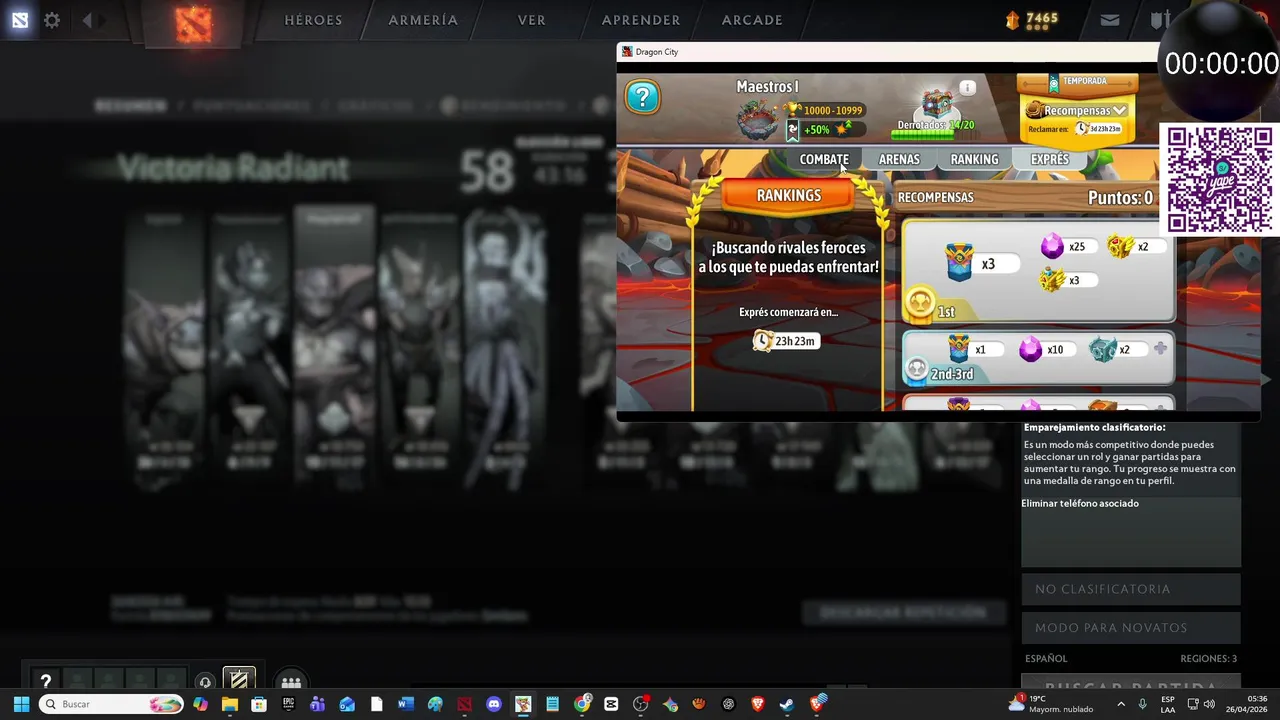Open Microsoft Word from the taskbar

[405, 704]
